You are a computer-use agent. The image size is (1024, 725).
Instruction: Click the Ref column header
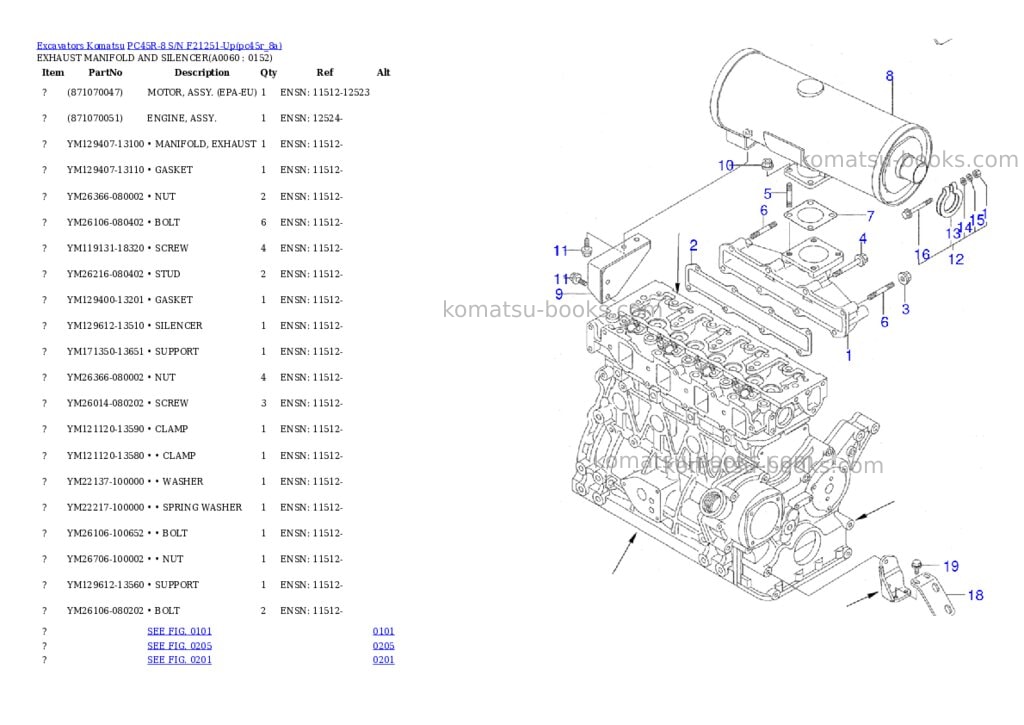[325, 72]
